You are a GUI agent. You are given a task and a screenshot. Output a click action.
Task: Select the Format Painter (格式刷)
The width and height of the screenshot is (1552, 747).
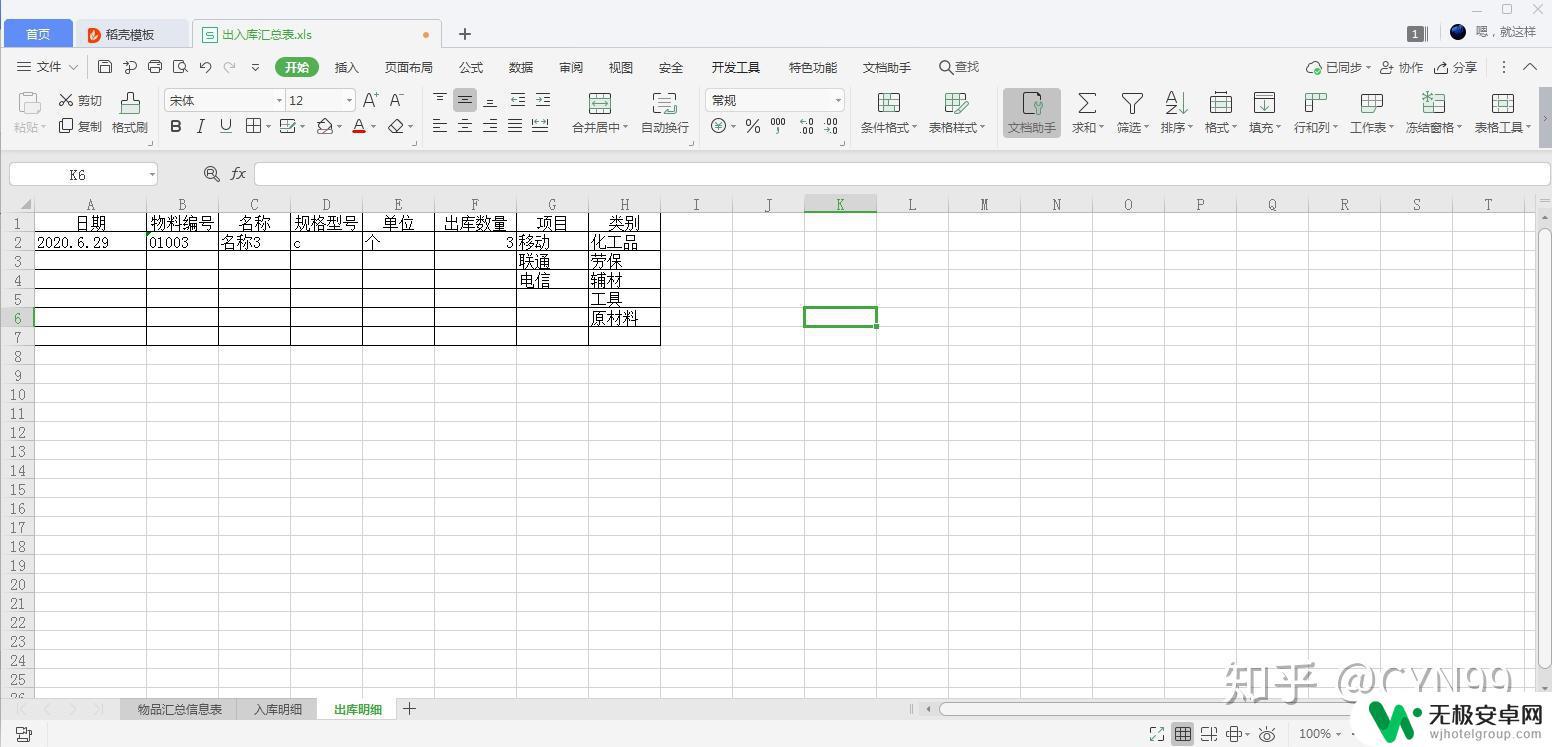[x=130, y=113]
